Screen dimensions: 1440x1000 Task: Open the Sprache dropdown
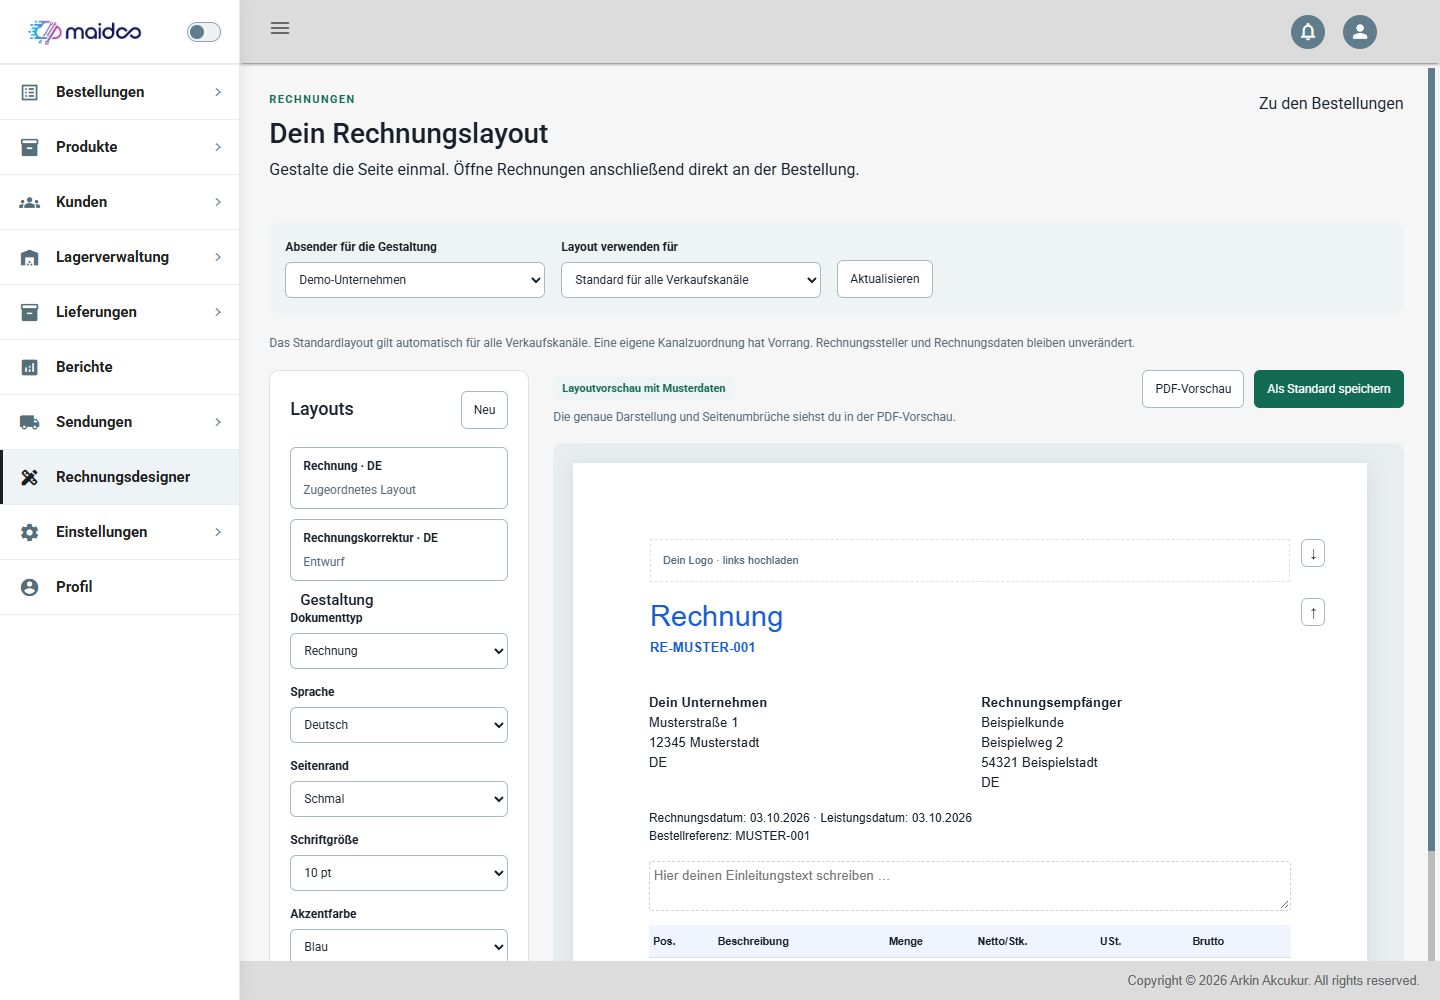pos(399,725)
